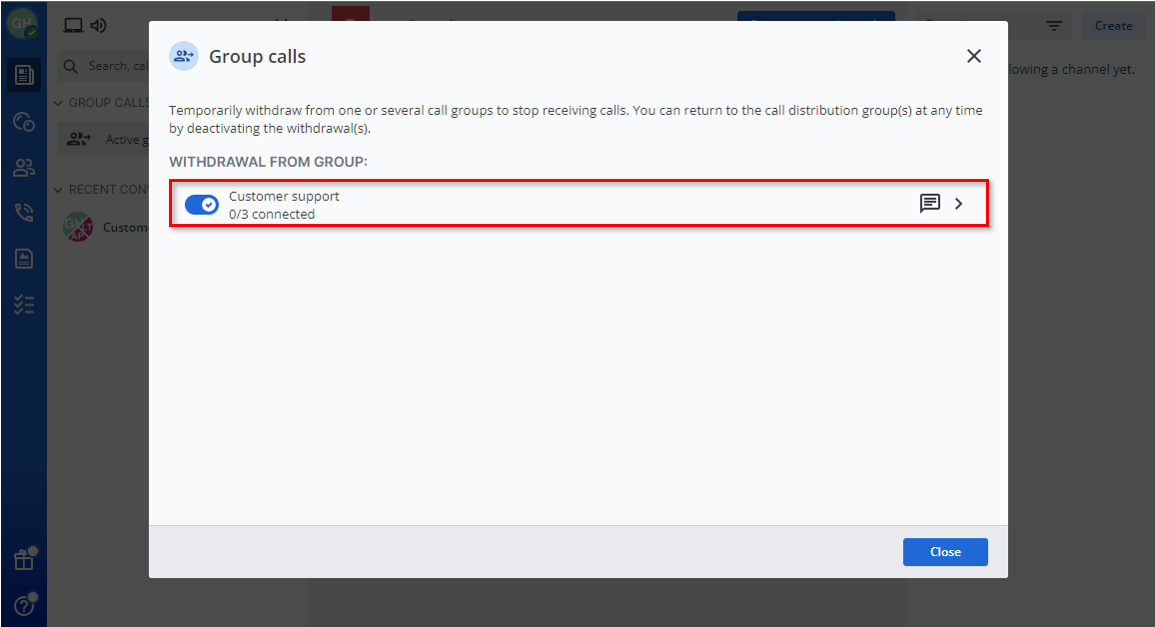Viewport: 1155px width, 627px height.
Task: Collapse the GROUP CALLS section
Action: coord(59,103)
